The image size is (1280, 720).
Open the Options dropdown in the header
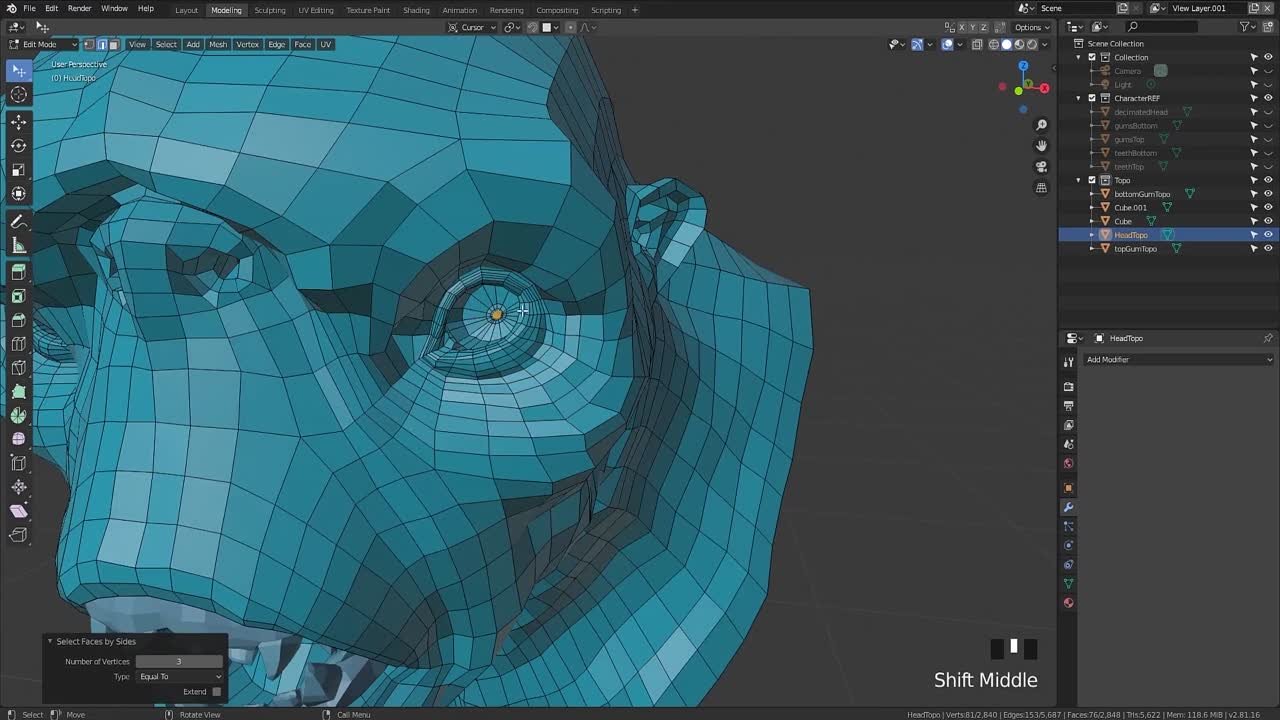point(1030,27)
